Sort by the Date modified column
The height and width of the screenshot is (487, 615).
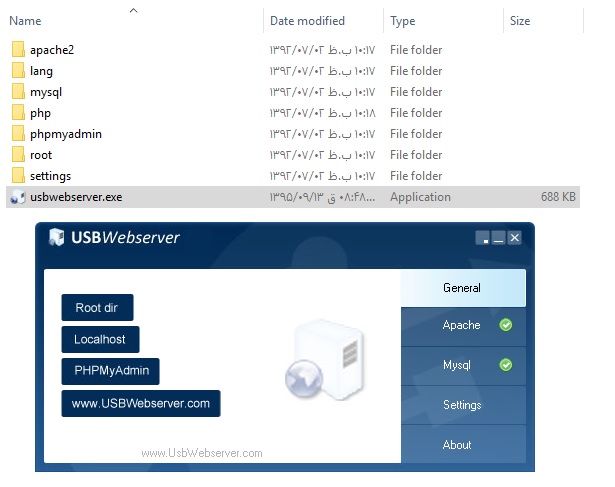coord(307,21)
